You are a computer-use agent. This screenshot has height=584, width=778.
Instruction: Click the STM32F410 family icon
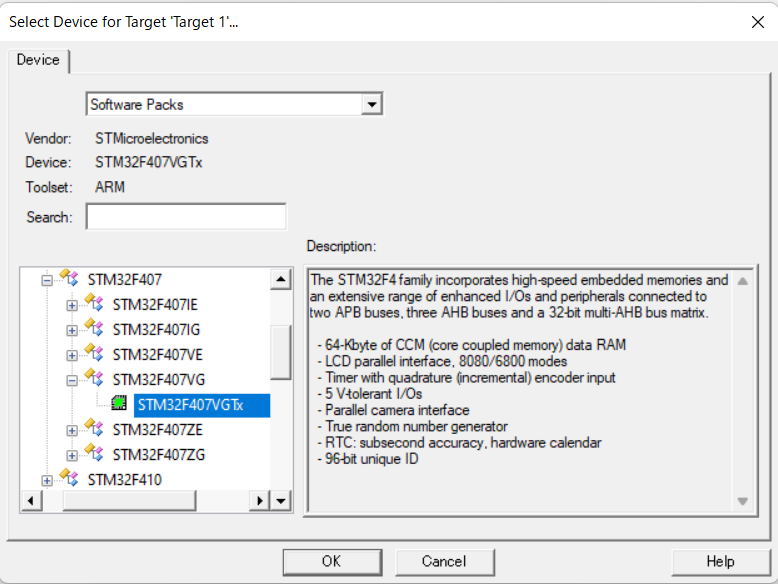tap(69, 478)
